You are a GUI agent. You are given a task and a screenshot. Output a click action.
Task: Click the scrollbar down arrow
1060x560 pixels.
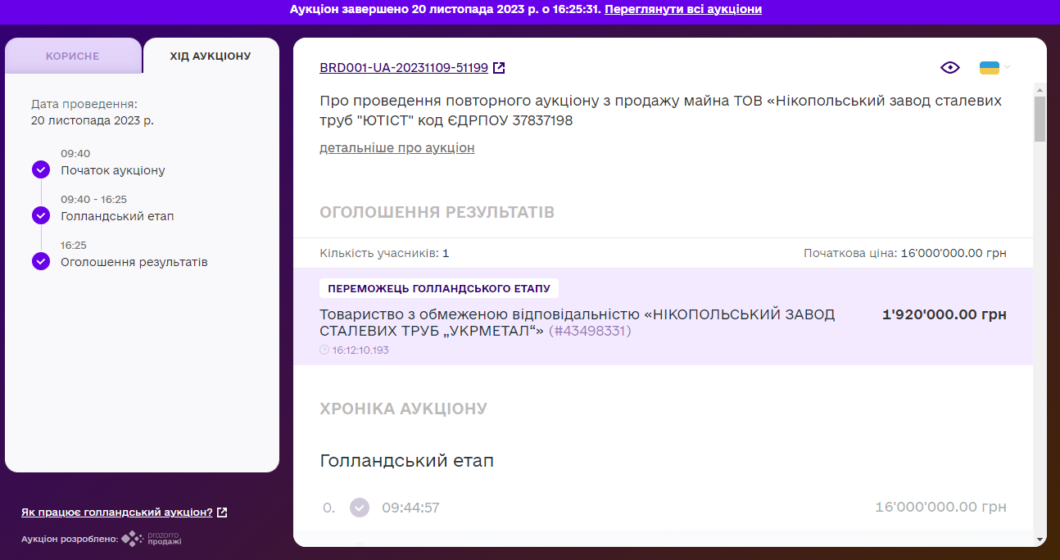tap(1040, 540)
